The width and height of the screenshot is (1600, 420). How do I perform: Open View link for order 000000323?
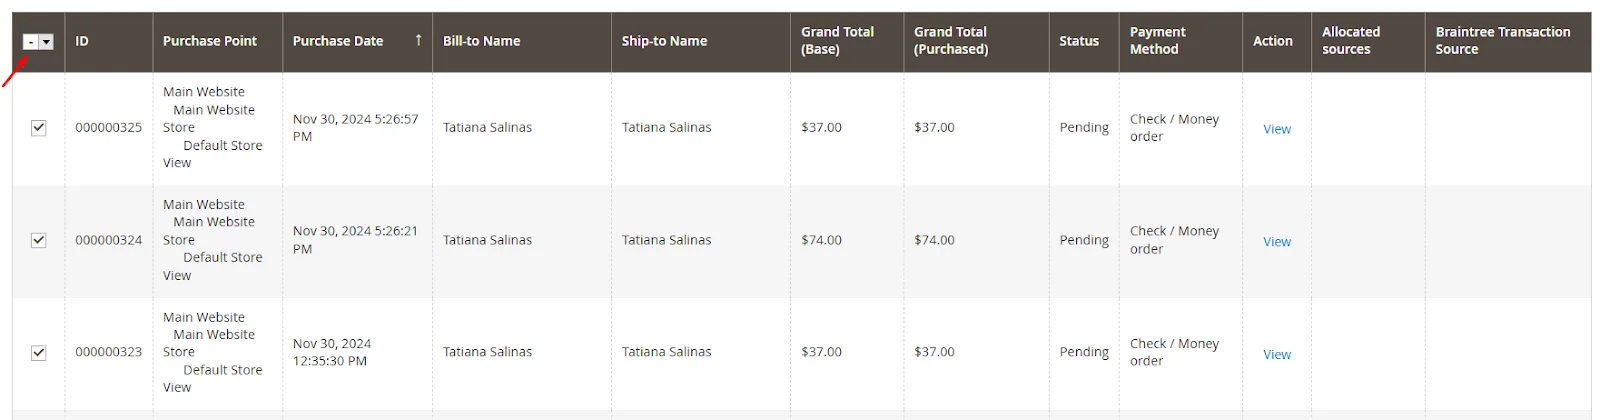(1277, 355)
